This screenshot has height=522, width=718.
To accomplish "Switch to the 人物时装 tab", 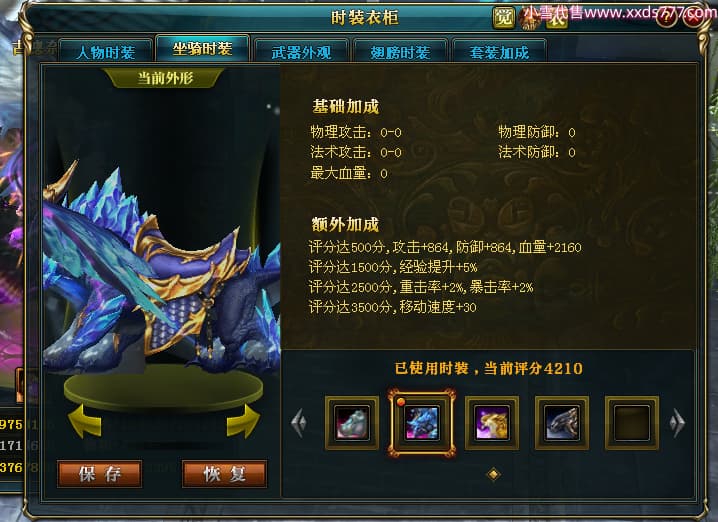I will tap(106, 51).
